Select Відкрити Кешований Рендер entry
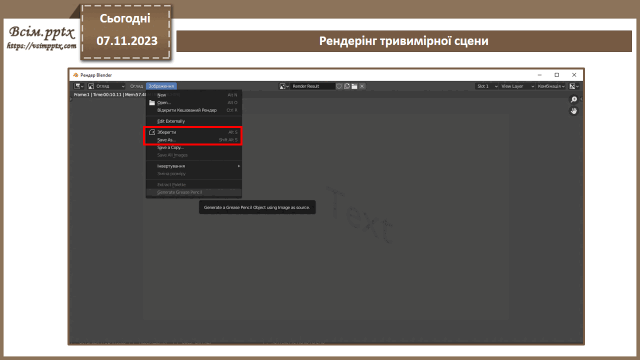This screenshot has width=640, height=360. tap(194, 110)
